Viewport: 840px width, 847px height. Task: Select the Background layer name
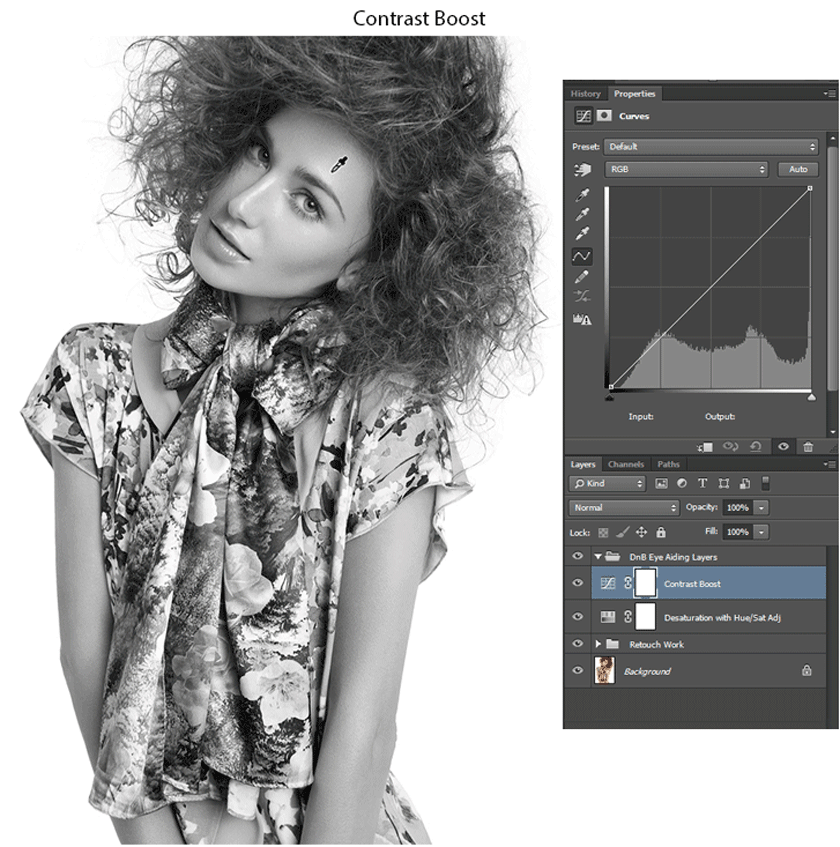point(647,671)
